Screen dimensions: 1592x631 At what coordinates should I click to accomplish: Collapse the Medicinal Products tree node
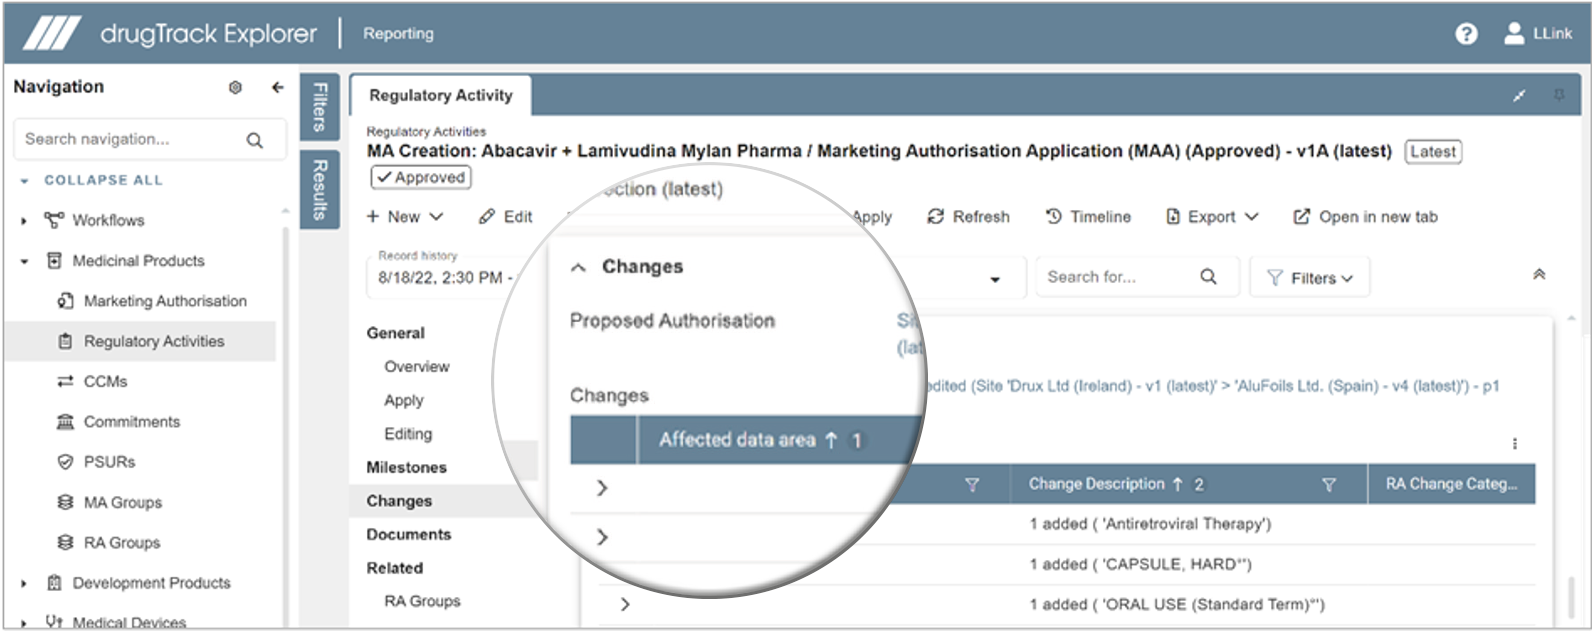click(24, 261)
